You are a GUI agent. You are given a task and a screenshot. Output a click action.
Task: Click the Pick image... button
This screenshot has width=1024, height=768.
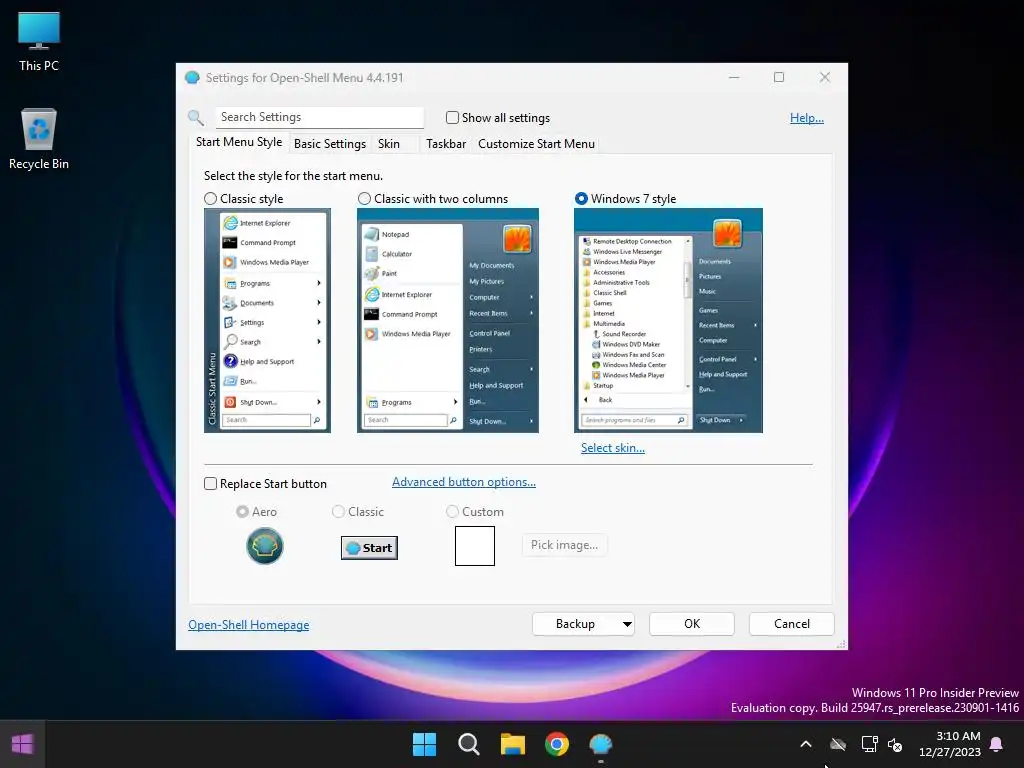[564, 545]
